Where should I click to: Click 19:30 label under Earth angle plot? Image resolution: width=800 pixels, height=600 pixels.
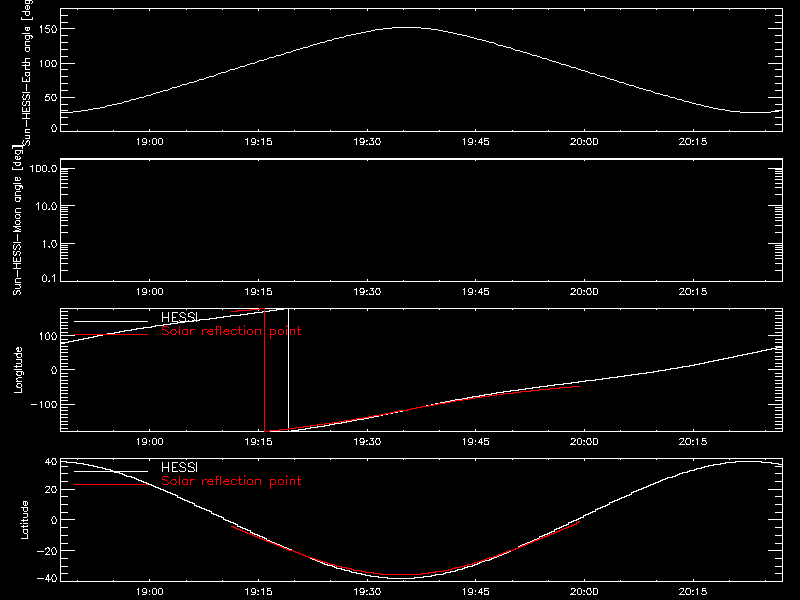click(367, 142)
